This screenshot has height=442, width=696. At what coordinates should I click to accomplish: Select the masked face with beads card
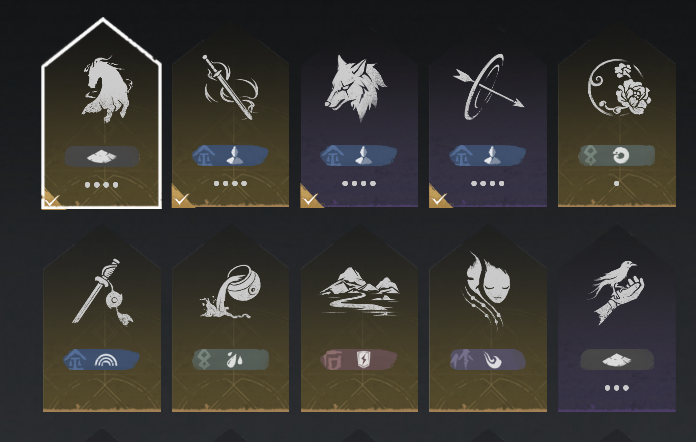tap(488, 318)
